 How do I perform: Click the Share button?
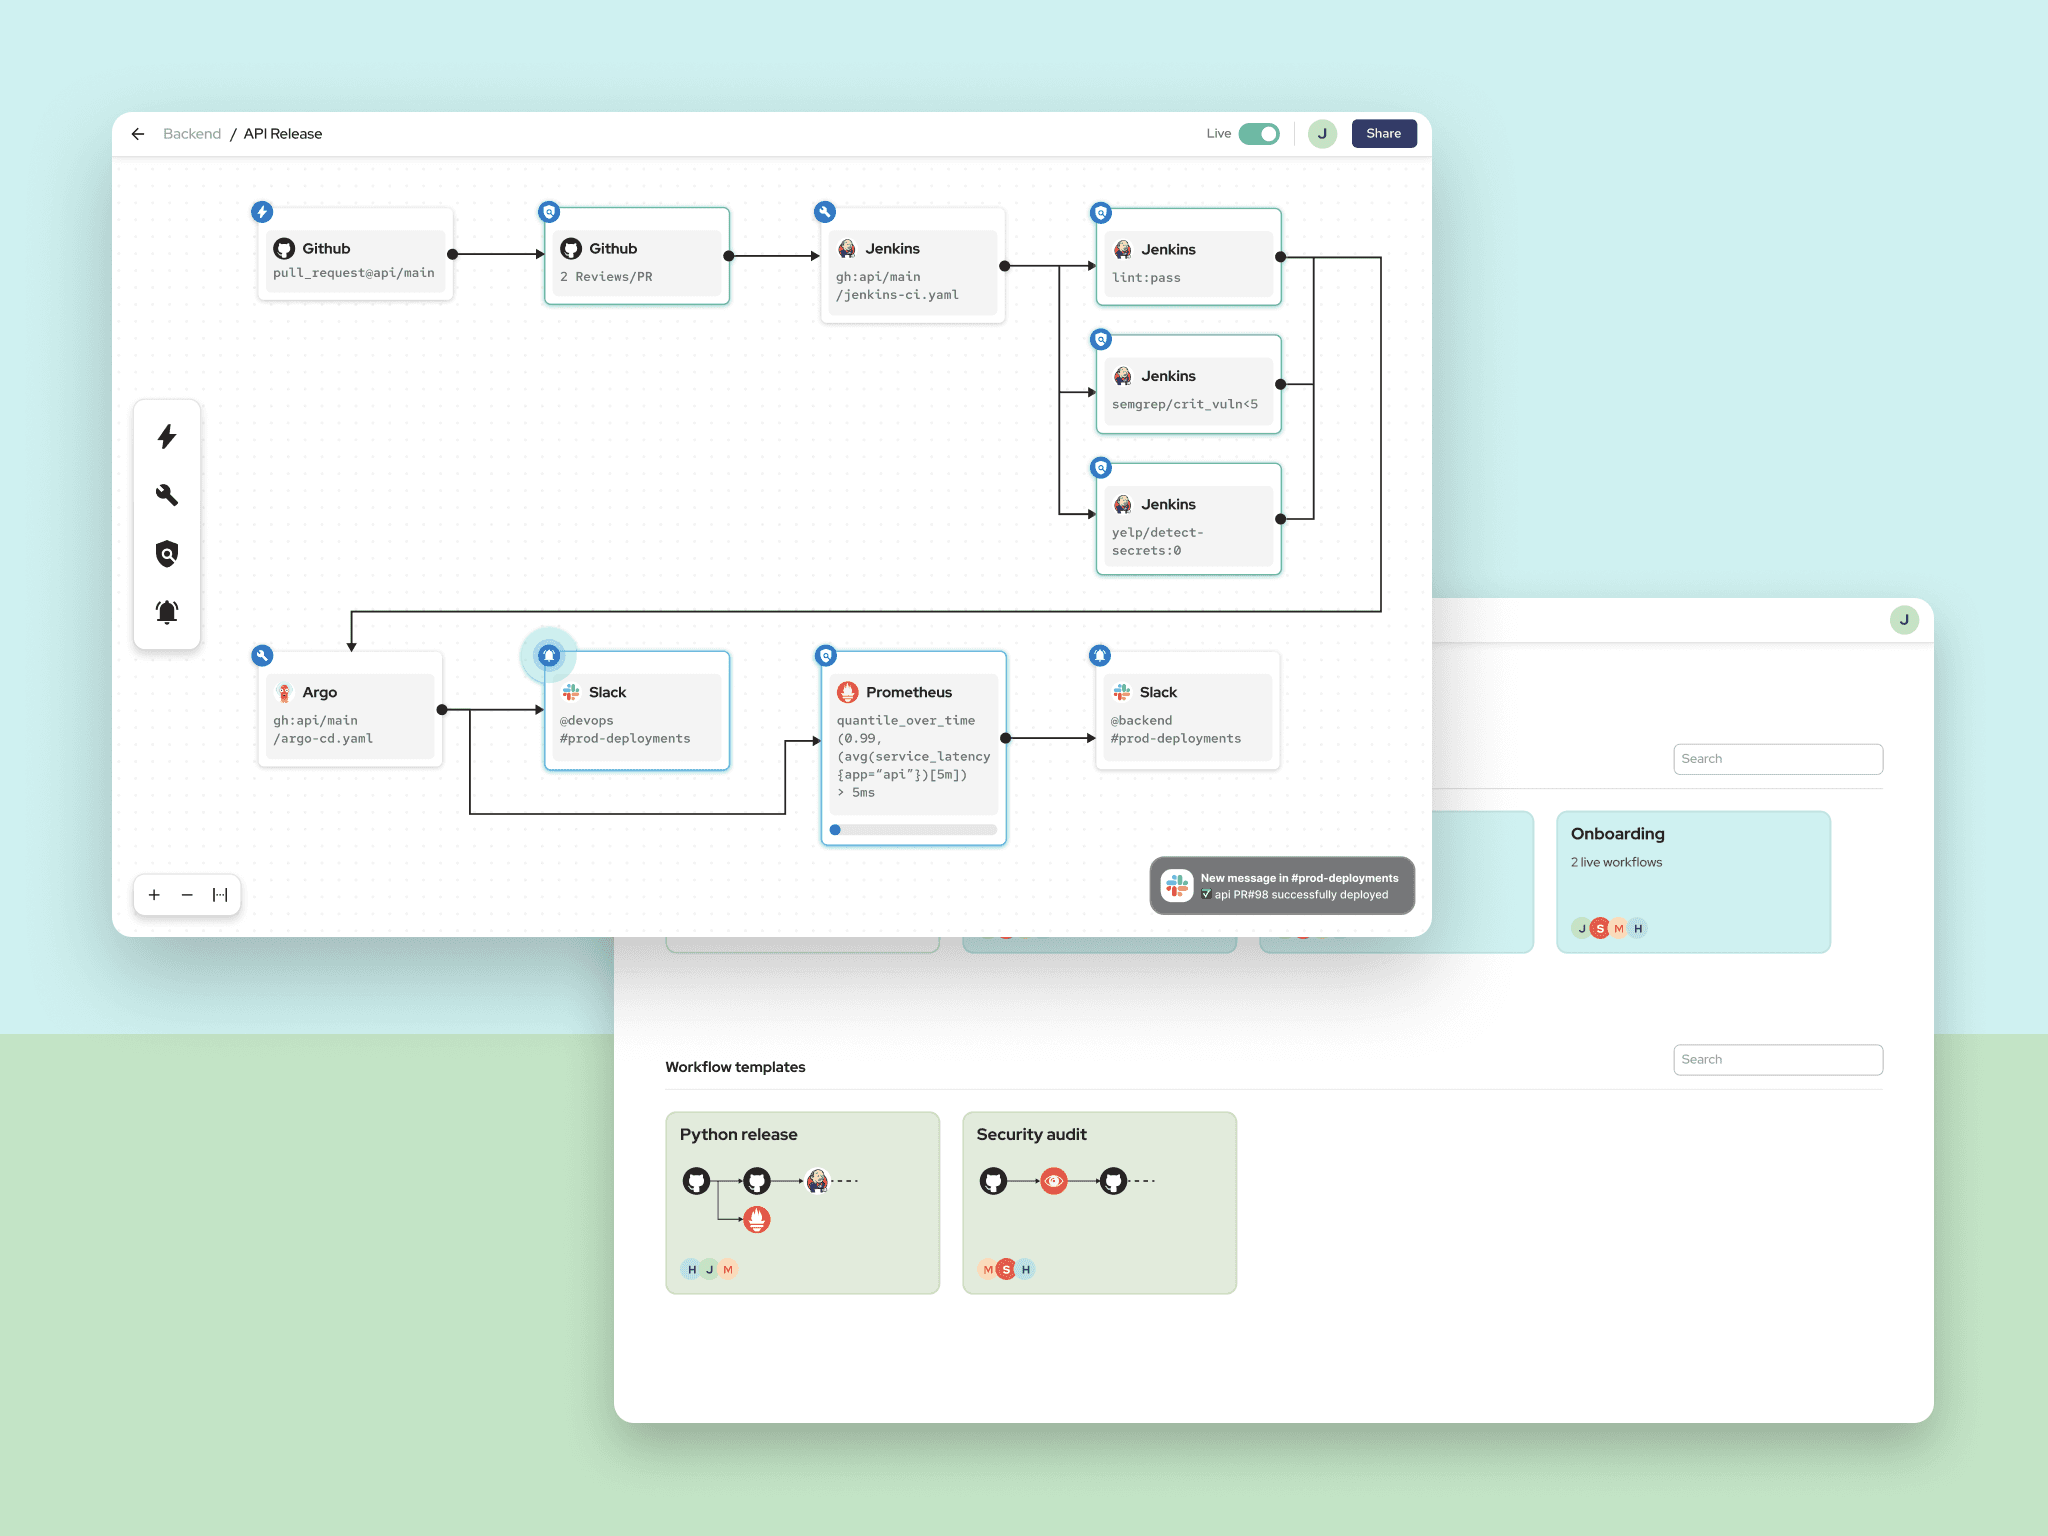pyautogui.click(x=1384, y=134)
